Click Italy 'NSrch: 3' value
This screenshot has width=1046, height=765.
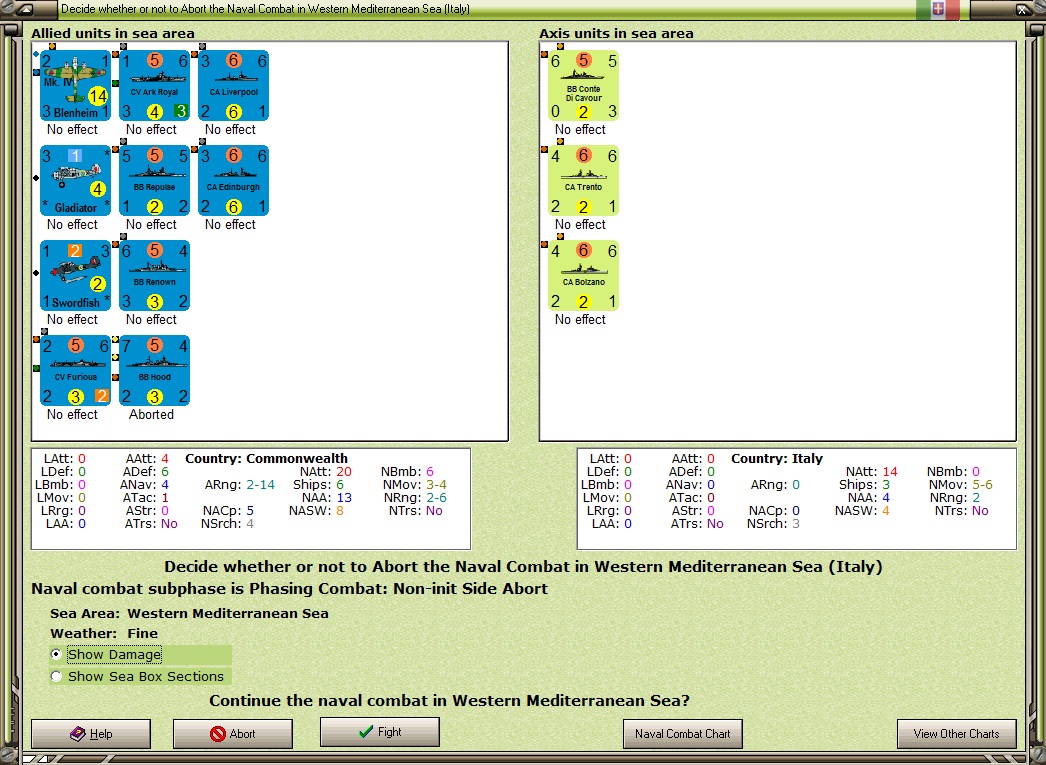tap(773, 524)
